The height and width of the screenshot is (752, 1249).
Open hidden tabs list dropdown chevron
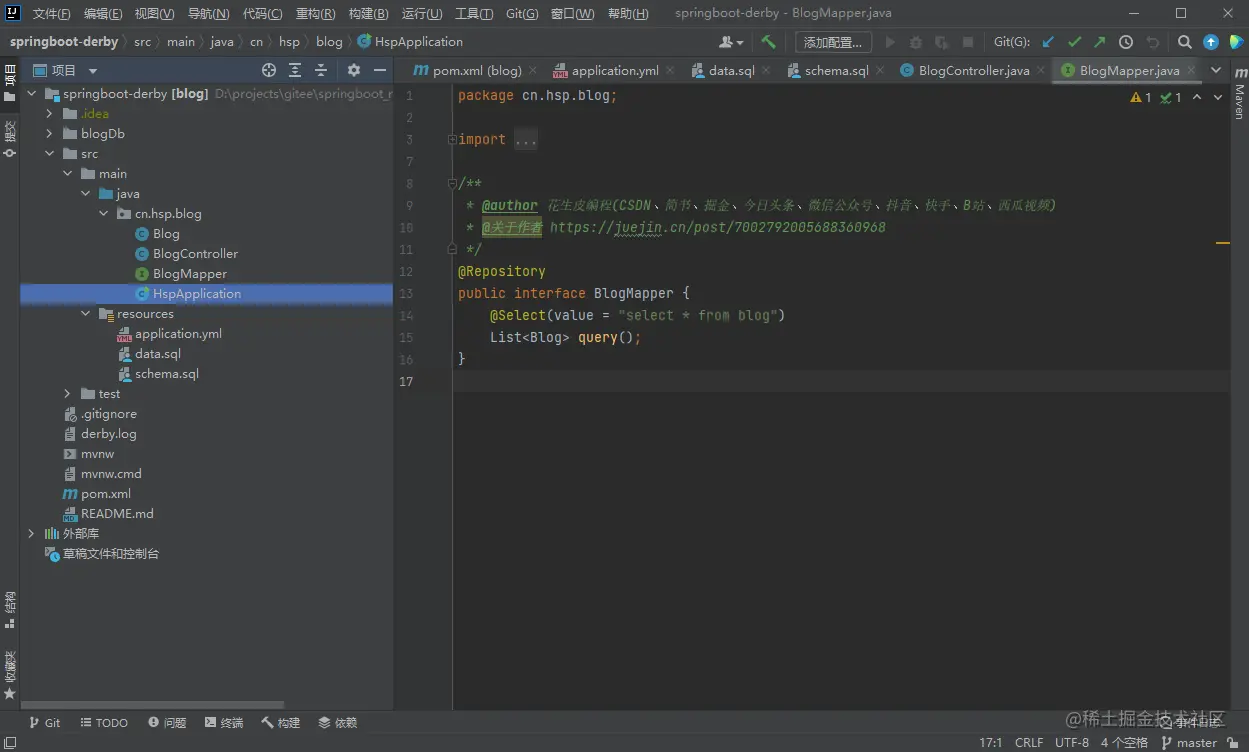pos(1216,70)
